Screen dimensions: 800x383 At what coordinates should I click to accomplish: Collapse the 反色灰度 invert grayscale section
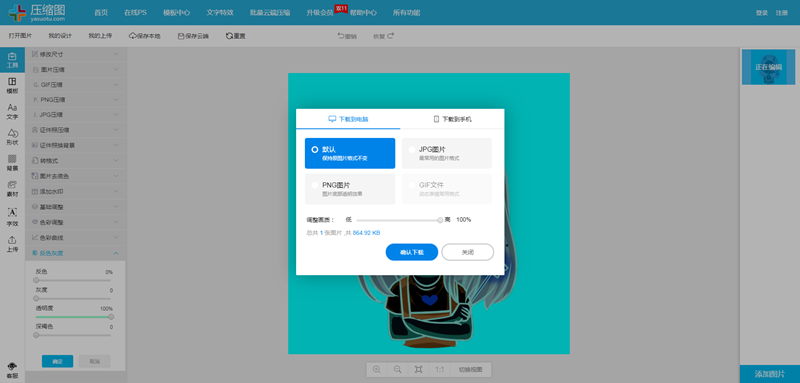click(76, 253)
